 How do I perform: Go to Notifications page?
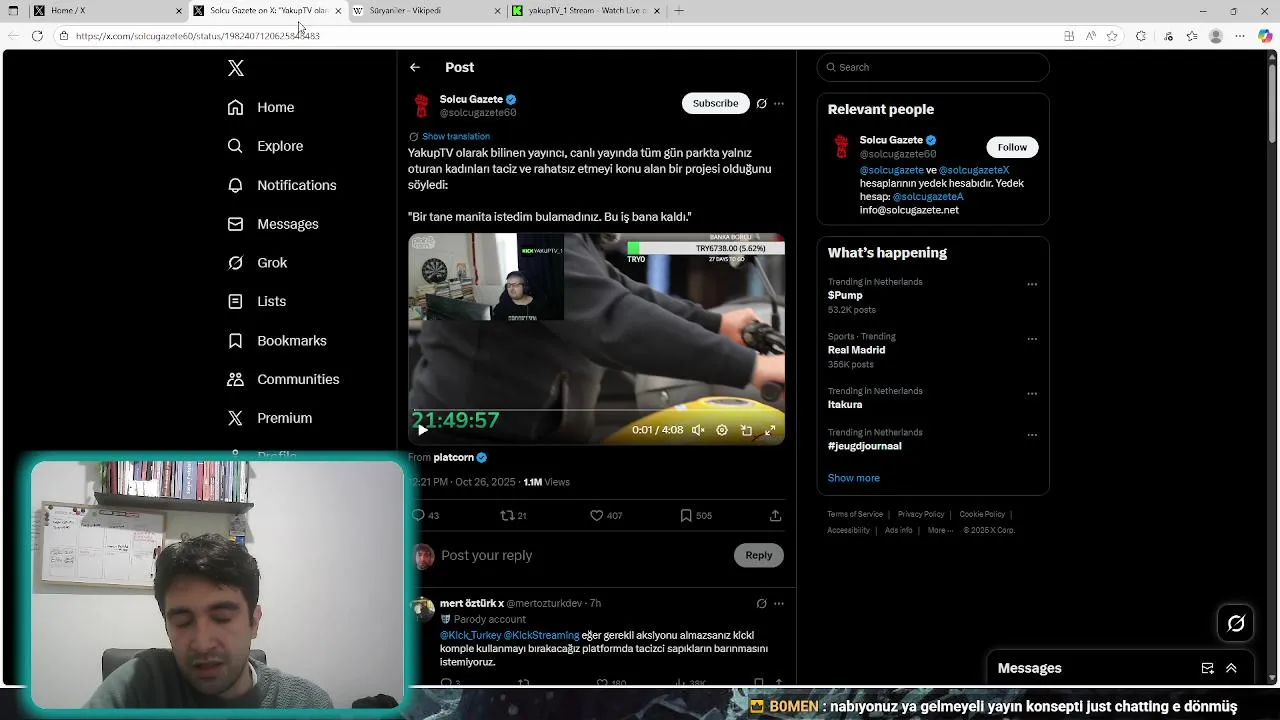(282, 185)
